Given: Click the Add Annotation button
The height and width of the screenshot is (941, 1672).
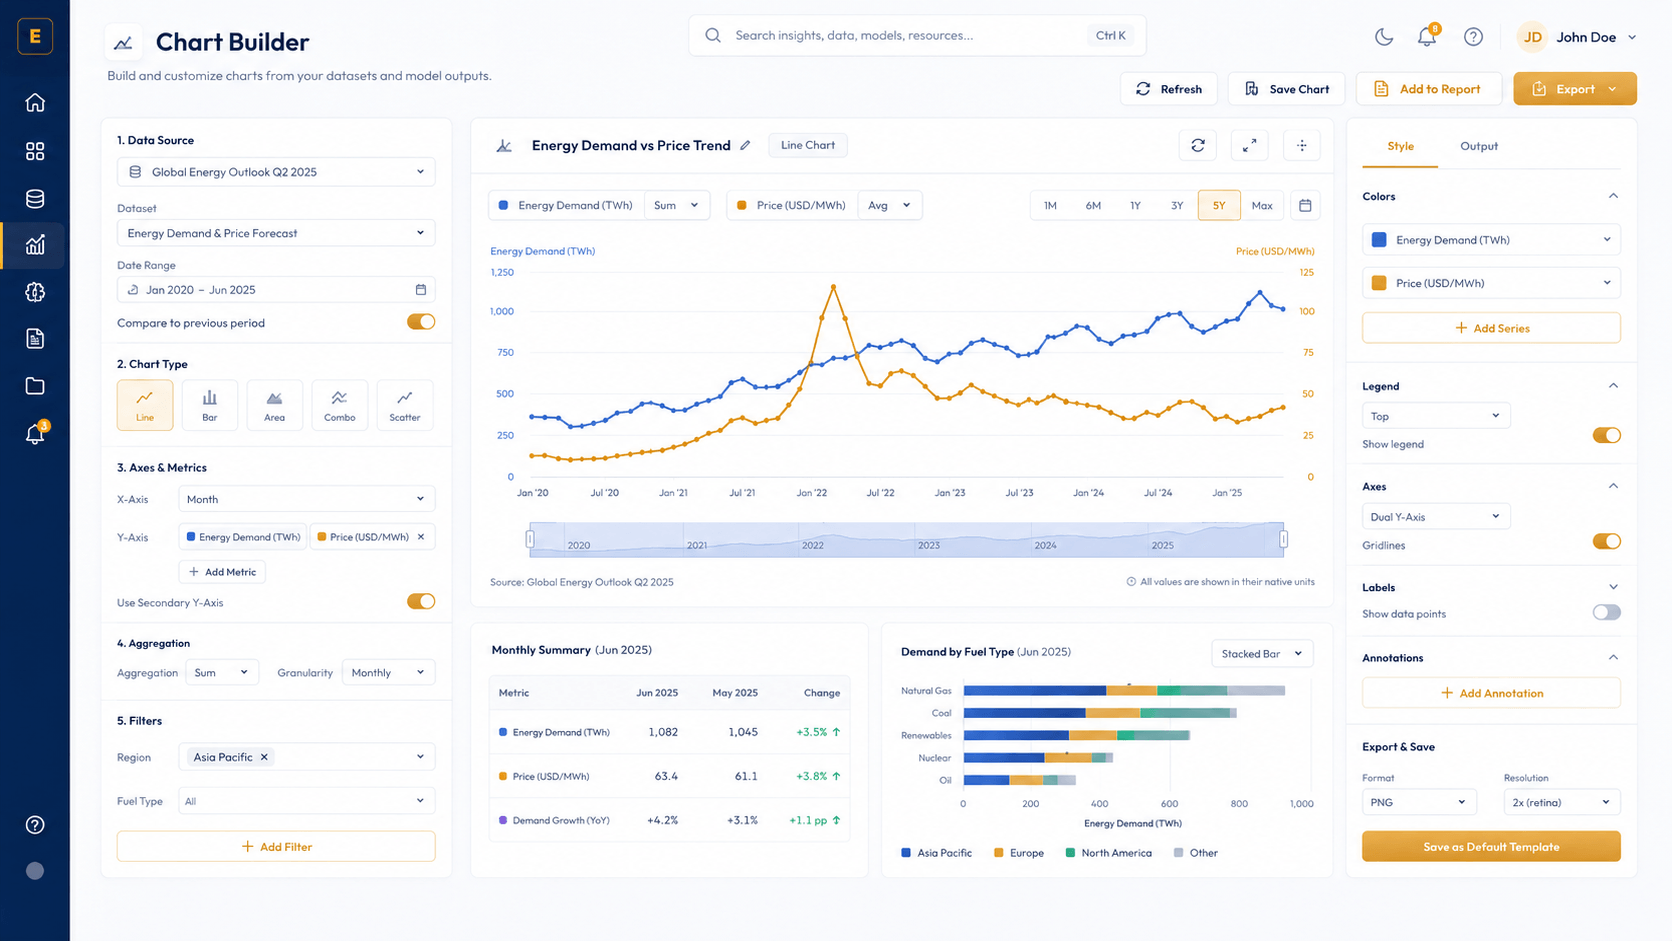Looking at the screenshot, I should [x=1491, y=693].
